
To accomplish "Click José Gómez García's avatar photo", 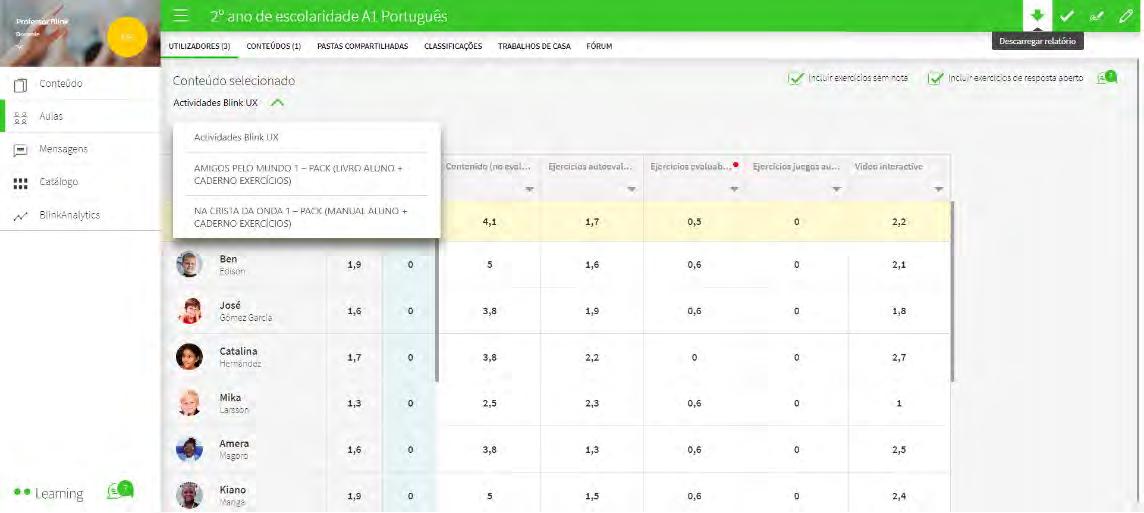I will pos(190,310).
